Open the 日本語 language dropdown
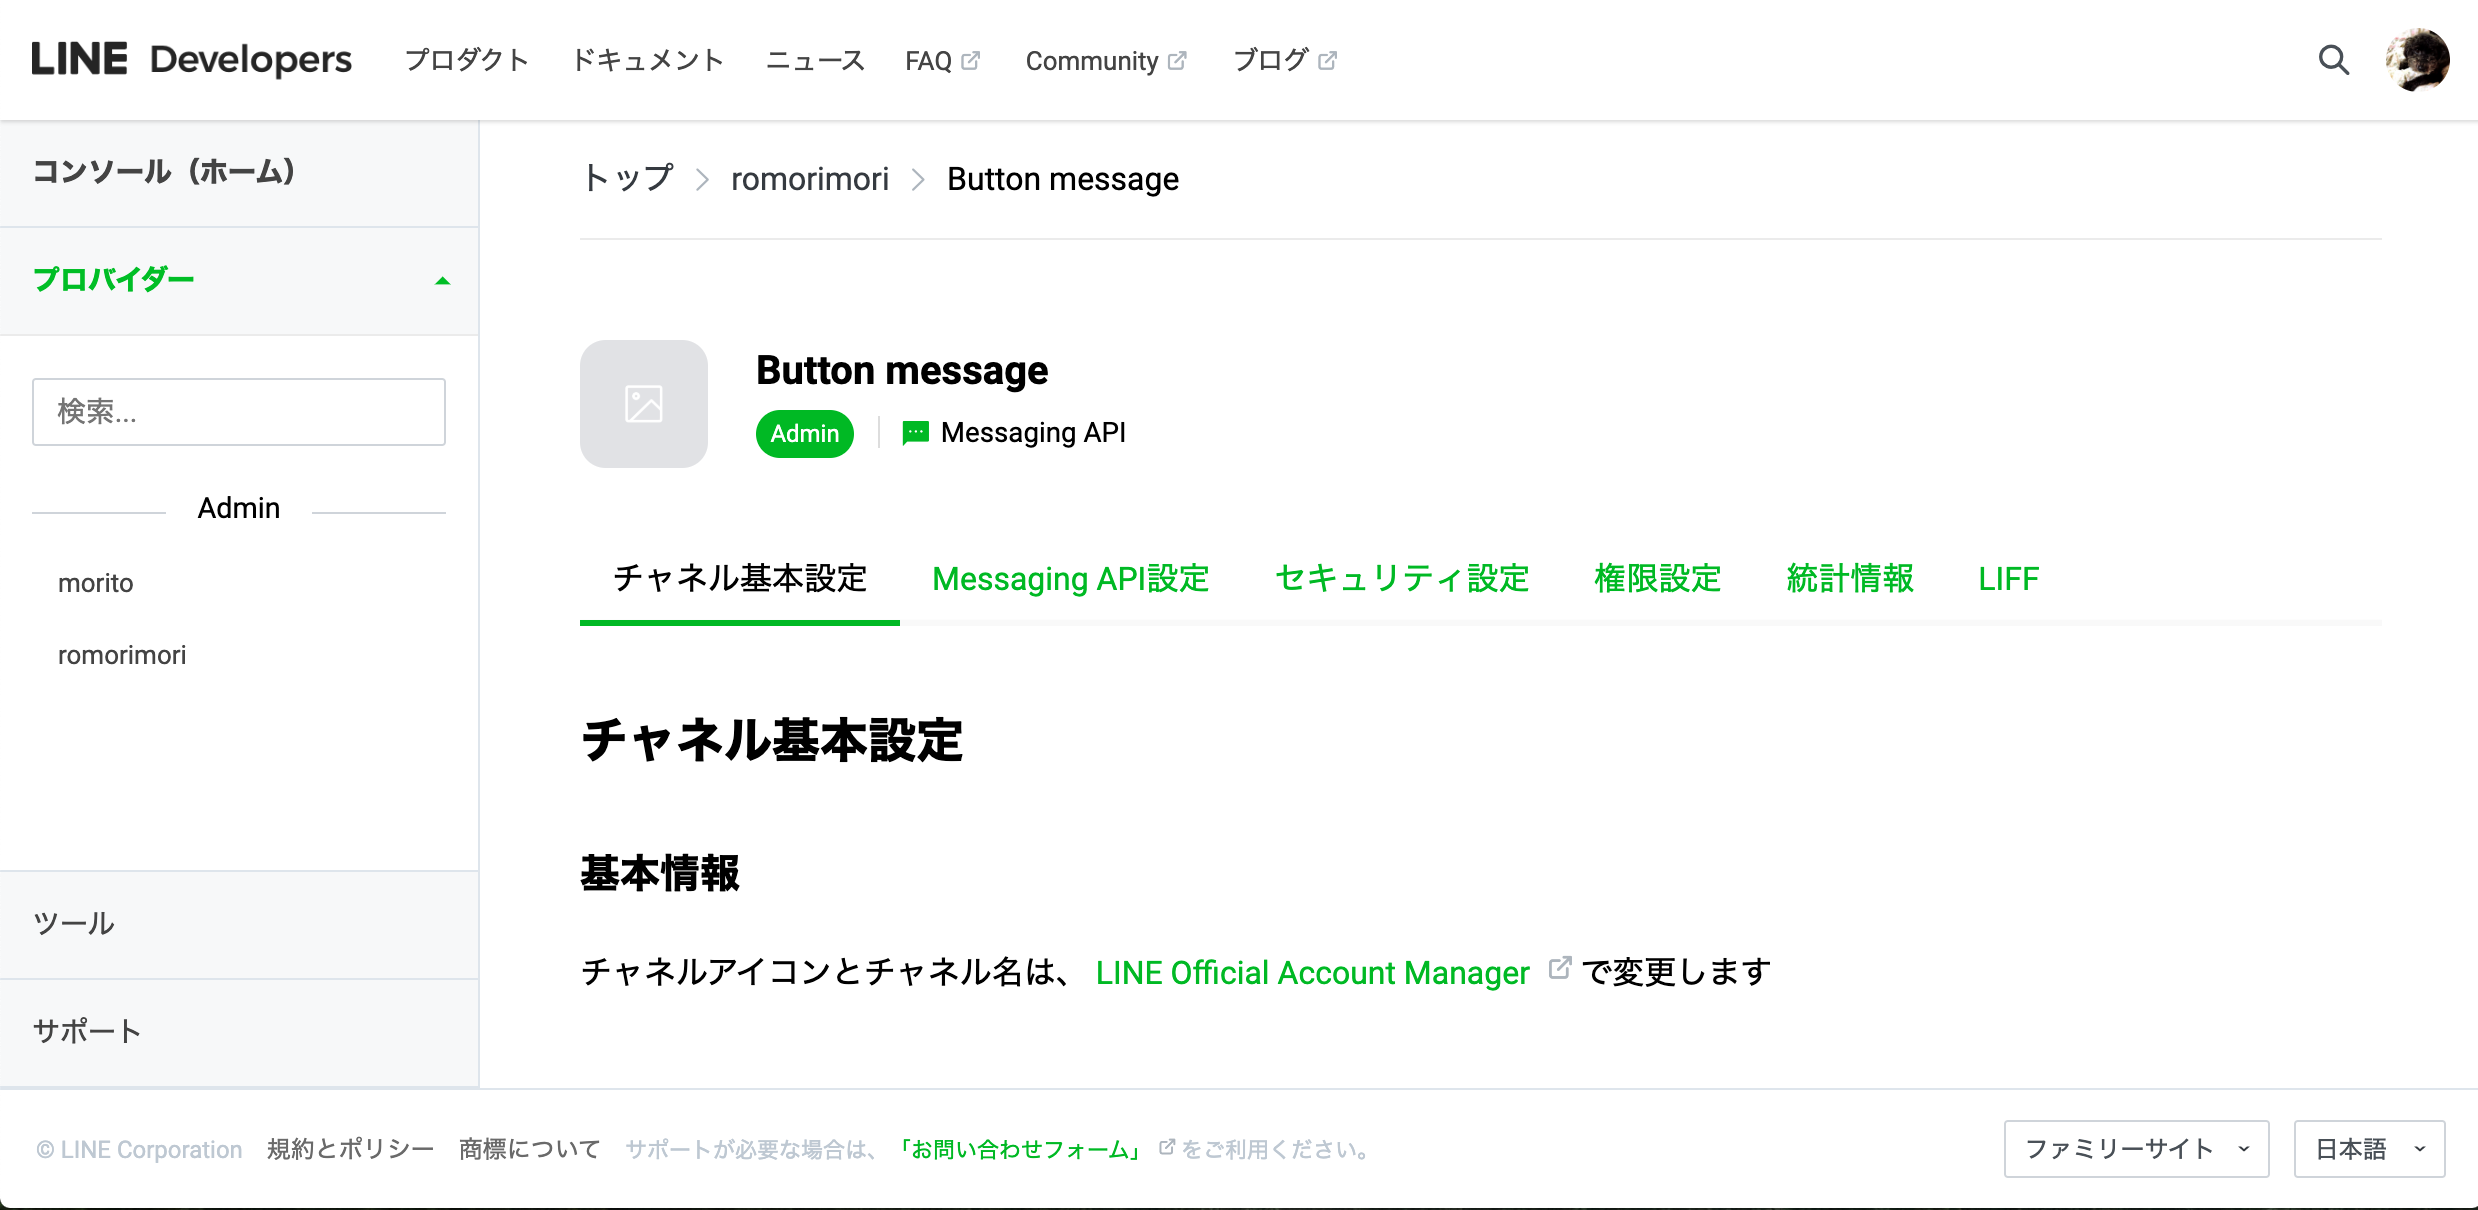The image size is (2478, 1210). point(2369,1149)
